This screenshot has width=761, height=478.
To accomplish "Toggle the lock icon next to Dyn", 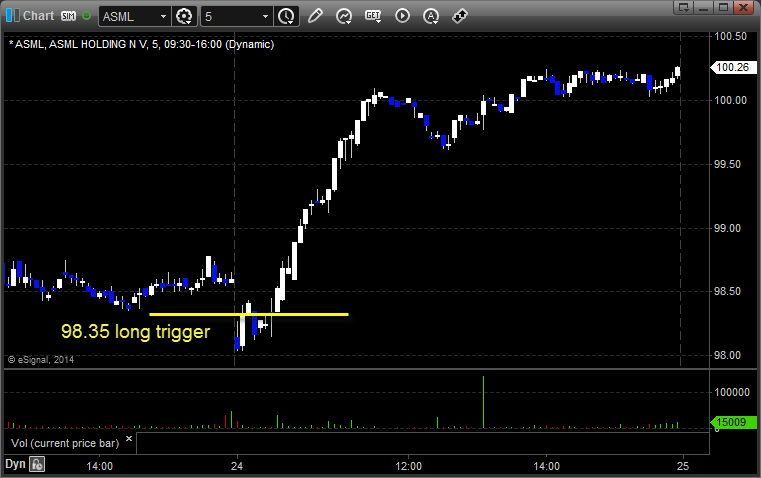I will click(x=37, y=464).
